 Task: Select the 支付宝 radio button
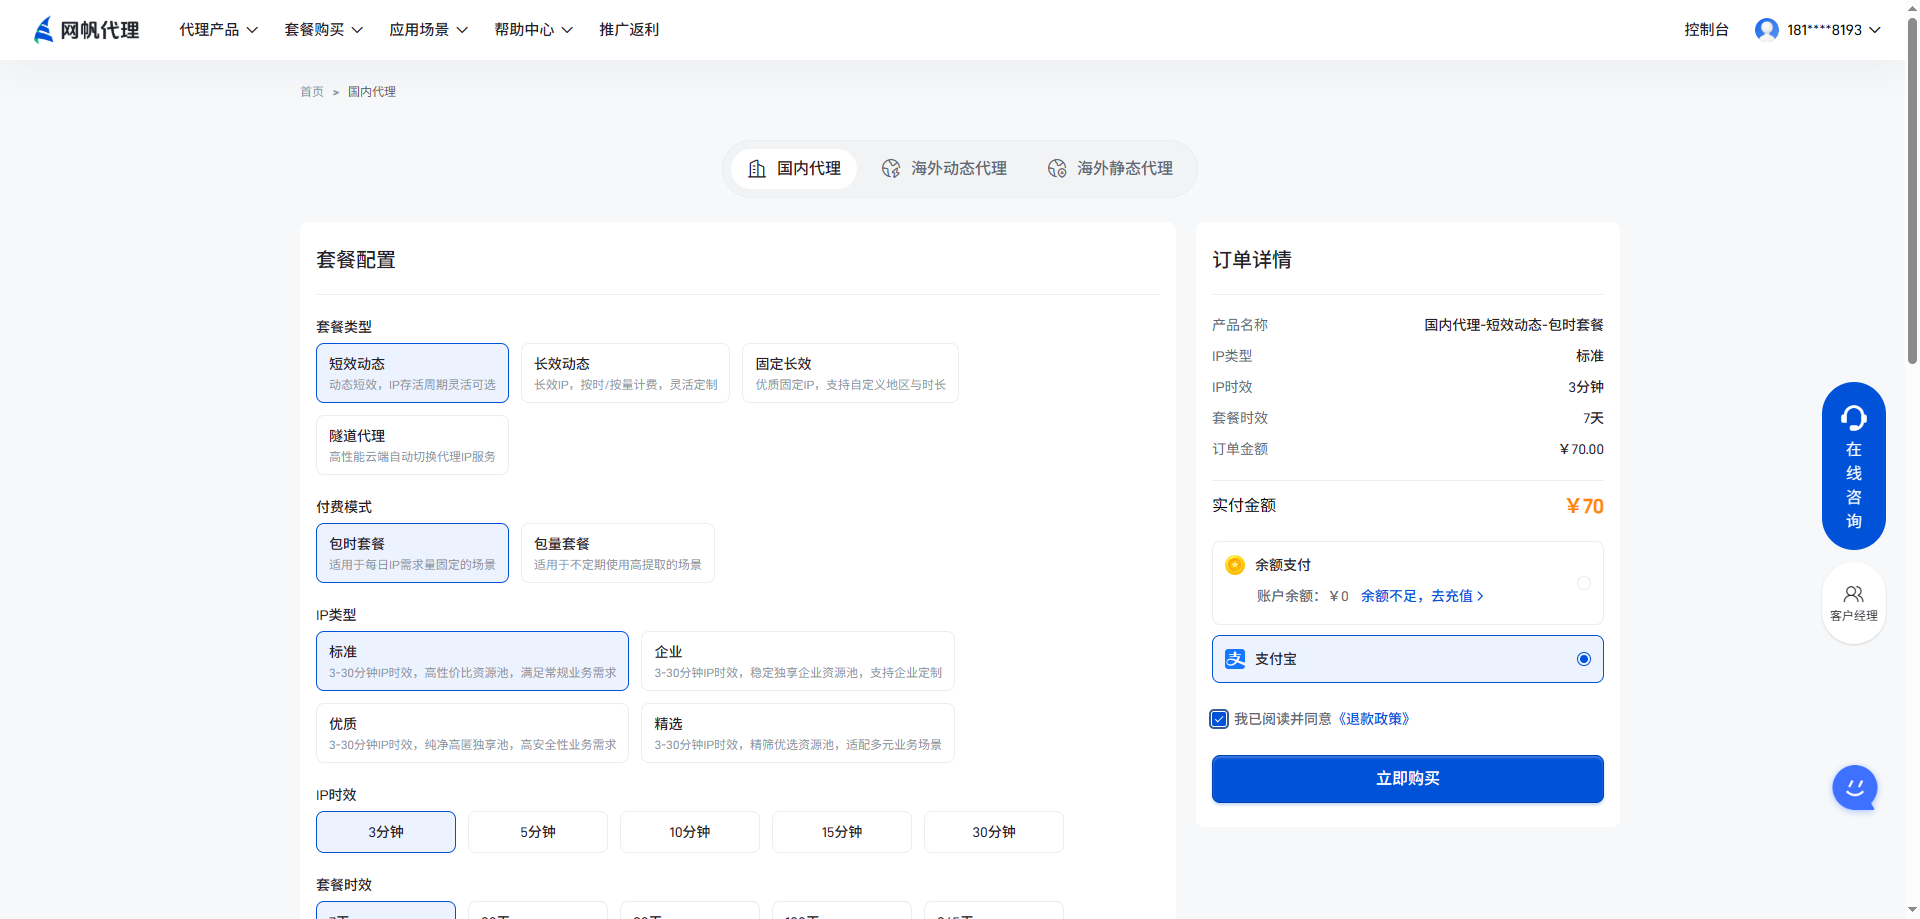pos(1584,659)
